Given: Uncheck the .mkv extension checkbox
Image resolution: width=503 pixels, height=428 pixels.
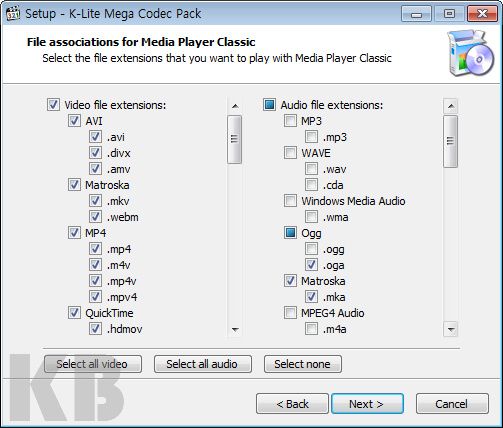Looking at the screenshot, I should click(x=95, y=201).
